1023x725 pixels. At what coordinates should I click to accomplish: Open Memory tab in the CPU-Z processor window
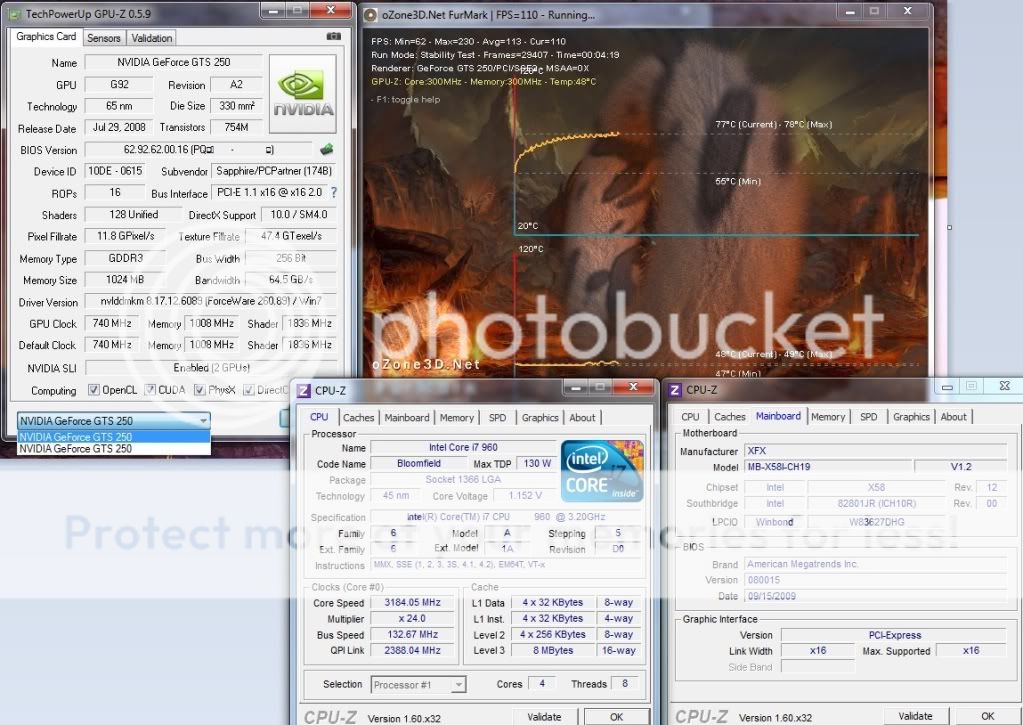click(456, 418)
